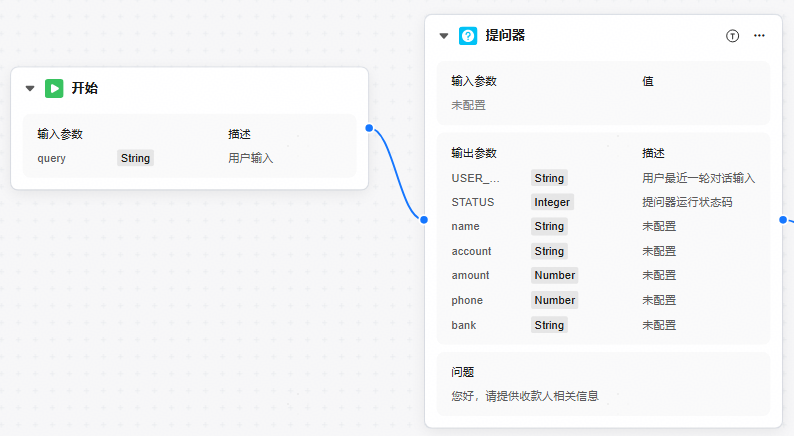This screenshot has width=794, height=436.
Task: Select the bank output parameter
Action: (465, 325)
